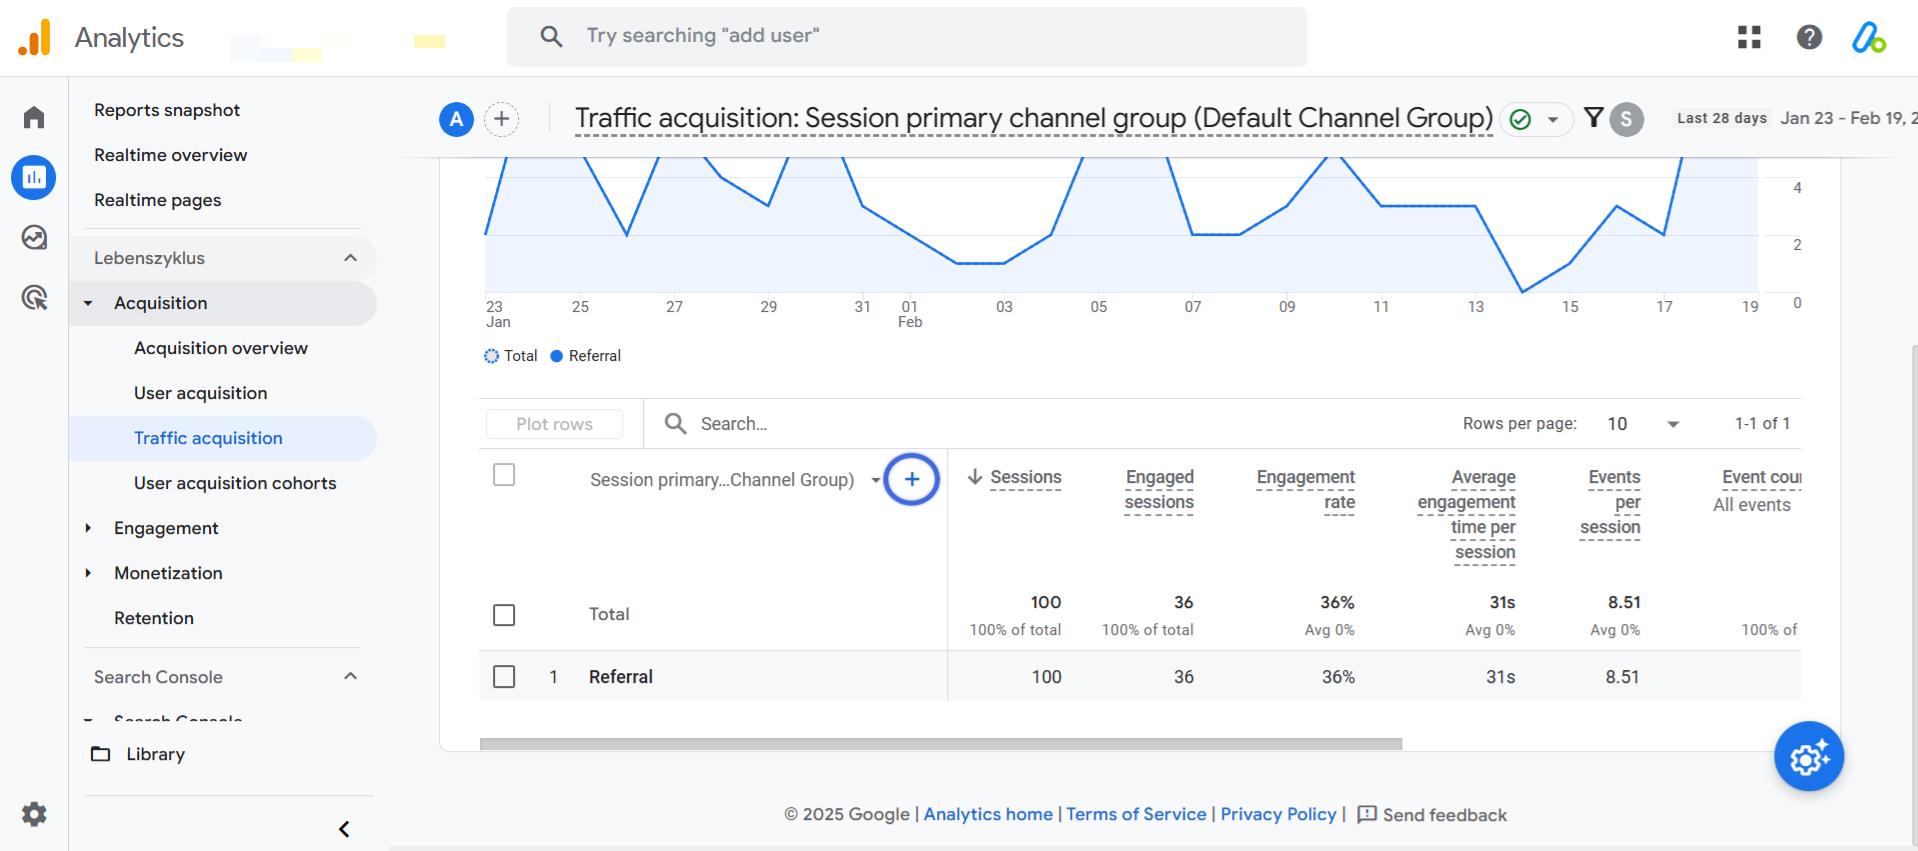Open the Rows per page dropdown
Screen dimensions: 1918x851
pos(1643,424)
